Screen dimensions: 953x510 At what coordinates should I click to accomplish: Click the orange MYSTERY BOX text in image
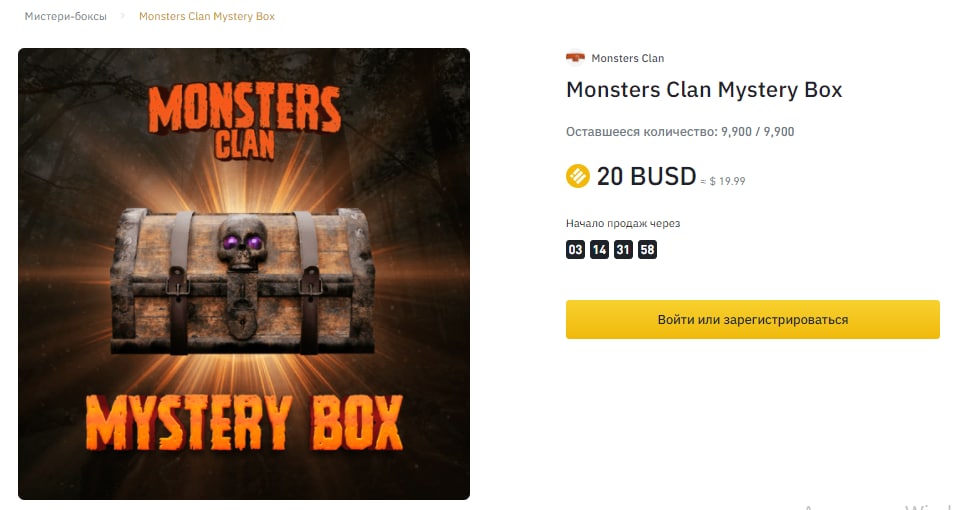click(244, 421)
